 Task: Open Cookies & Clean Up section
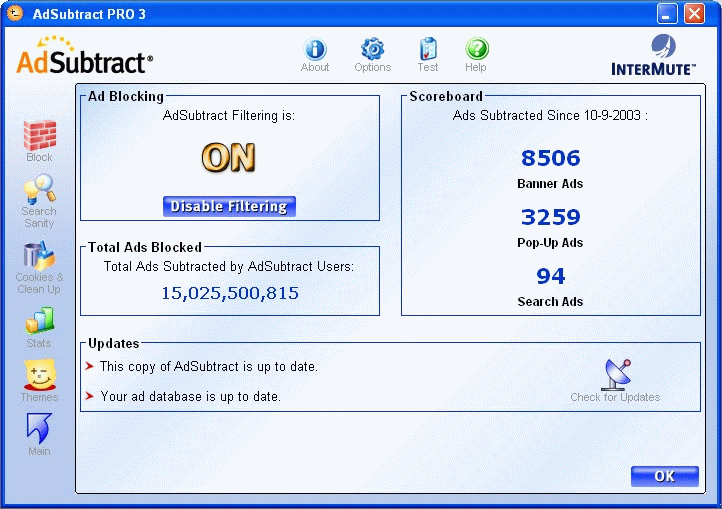coord(39,268)
